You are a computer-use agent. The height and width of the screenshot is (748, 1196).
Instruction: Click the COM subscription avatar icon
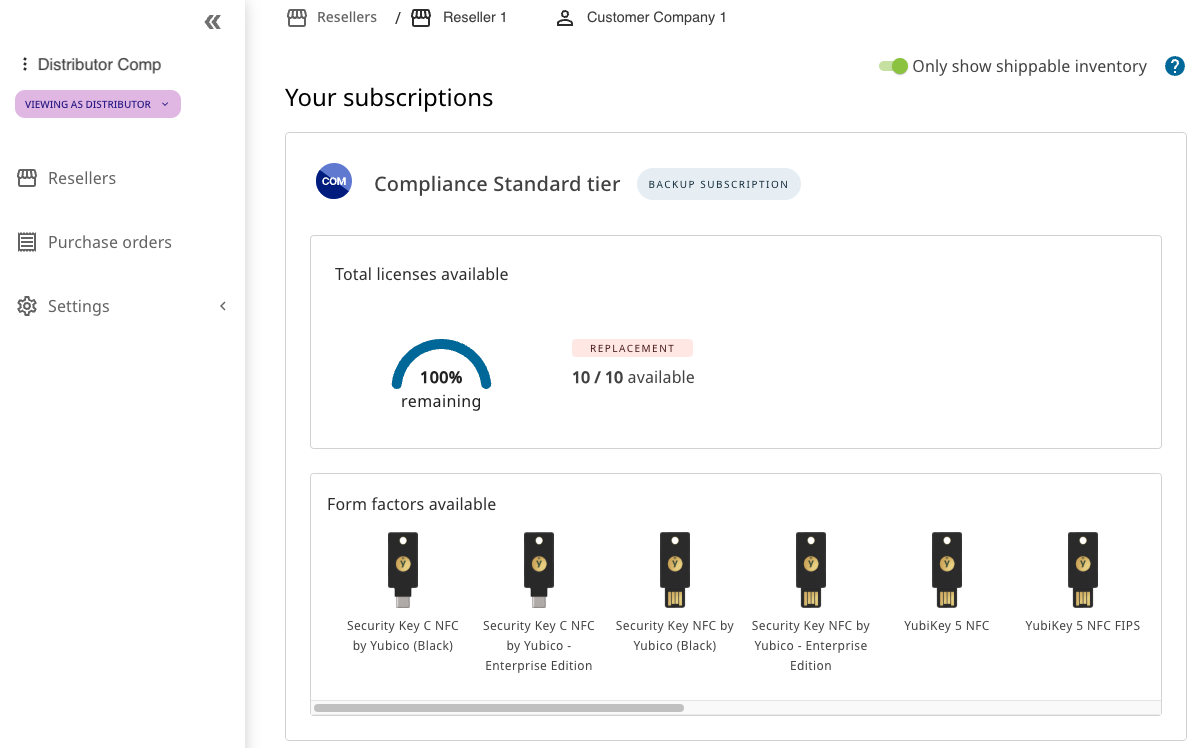coord(334,181)
